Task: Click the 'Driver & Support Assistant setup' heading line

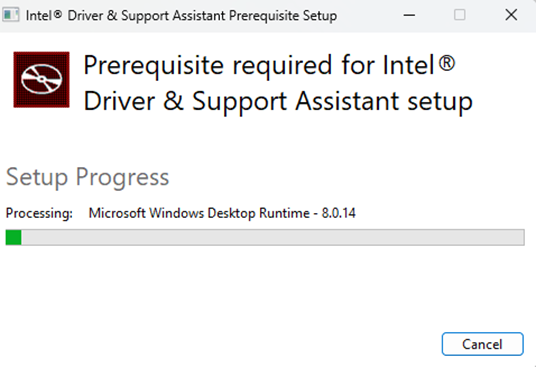Action: point(278,101)
